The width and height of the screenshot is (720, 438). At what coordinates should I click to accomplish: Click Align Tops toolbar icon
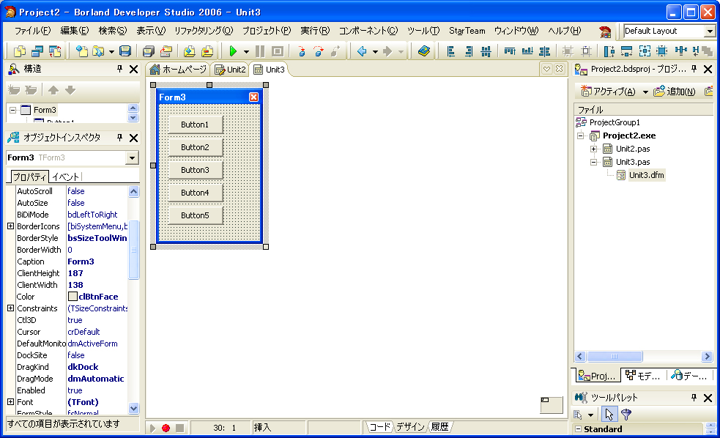(x=509, y=51)
